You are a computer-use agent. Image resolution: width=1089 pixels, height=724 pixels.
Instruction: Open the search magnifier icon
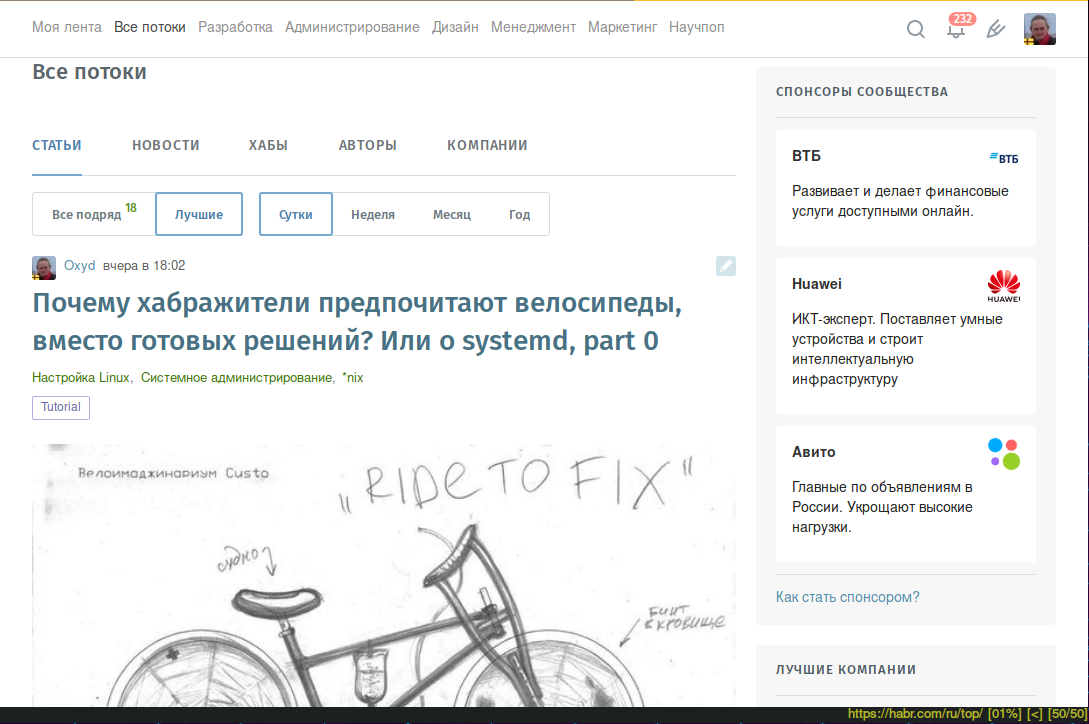click(x=915, y=29)
